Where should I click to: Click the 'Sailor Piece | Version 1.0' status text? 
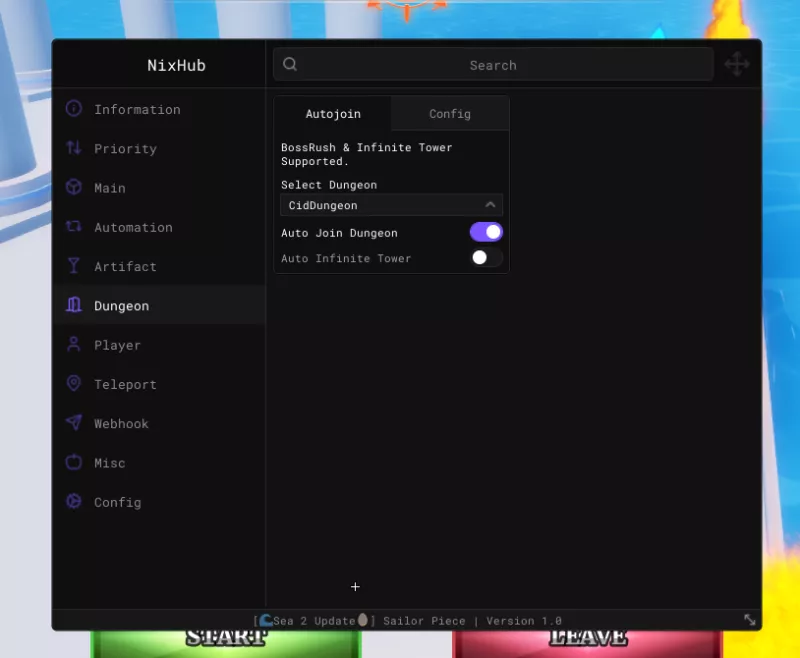(472, 621)
